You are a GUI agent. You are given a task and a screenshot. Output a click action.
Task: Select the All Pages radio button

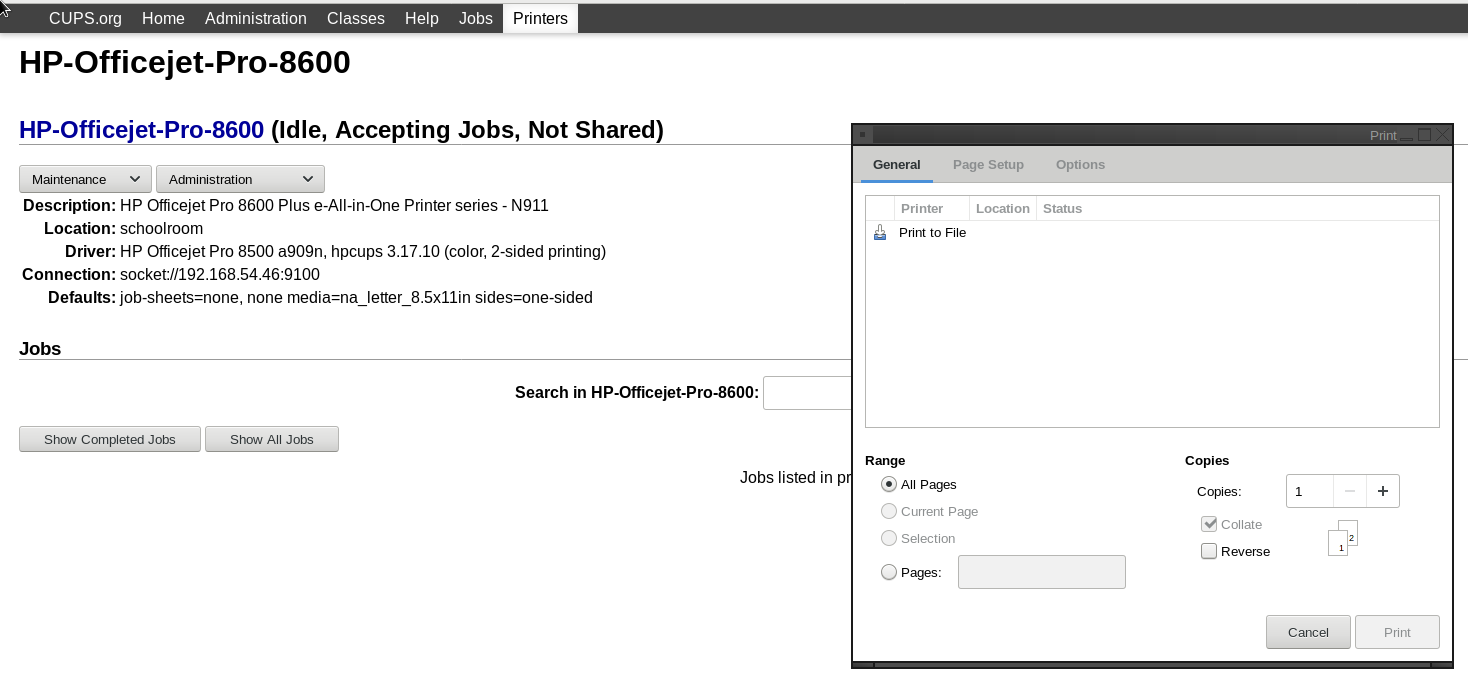click(889, 484)
